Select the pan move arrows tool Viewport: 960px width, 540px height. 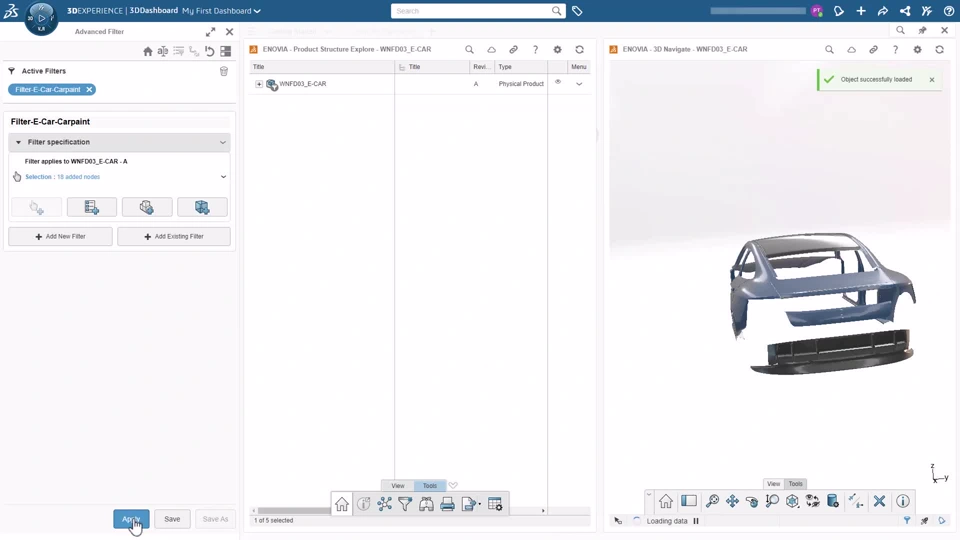(x=732, y=501)
